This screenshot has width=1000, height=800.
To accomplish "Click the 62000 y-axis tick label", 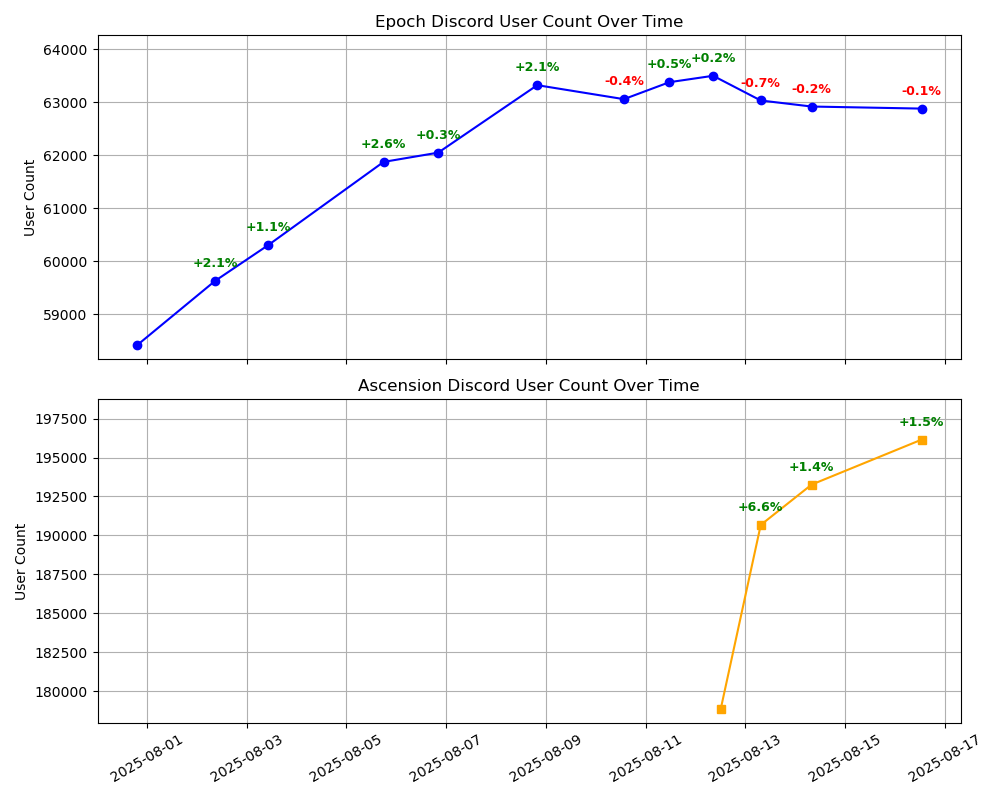I will [67, 156].
